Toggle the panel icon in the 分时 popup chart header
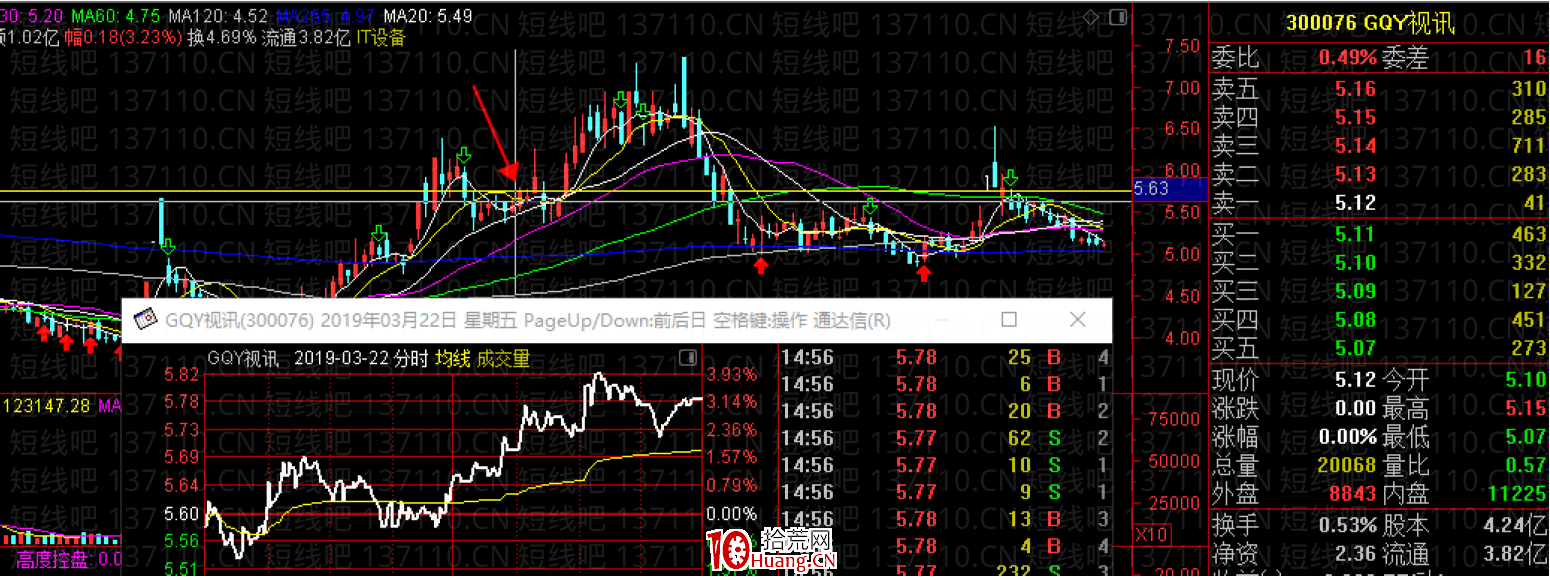 coord(687,358)
